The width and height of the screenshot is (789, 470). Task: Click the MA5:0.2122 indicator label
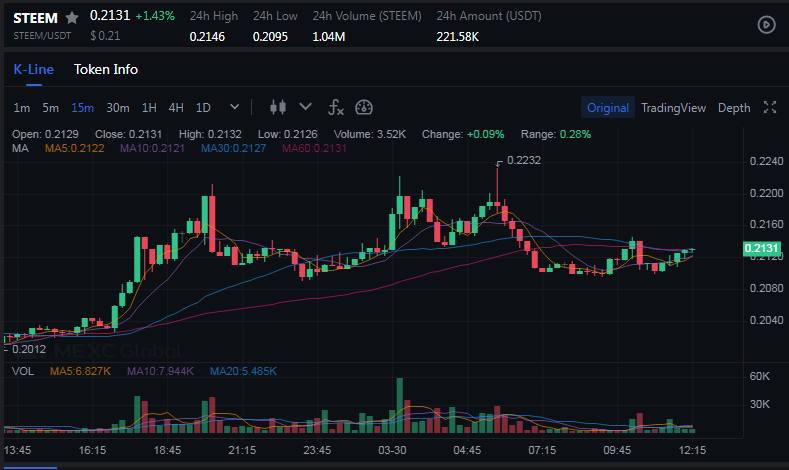(74, 148)
